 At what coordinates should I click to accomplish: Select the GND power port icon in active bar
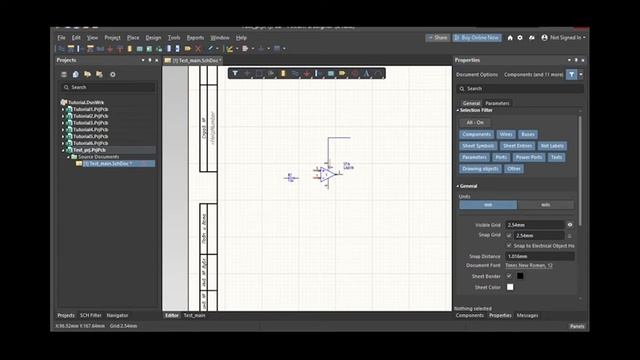(307, 73)
